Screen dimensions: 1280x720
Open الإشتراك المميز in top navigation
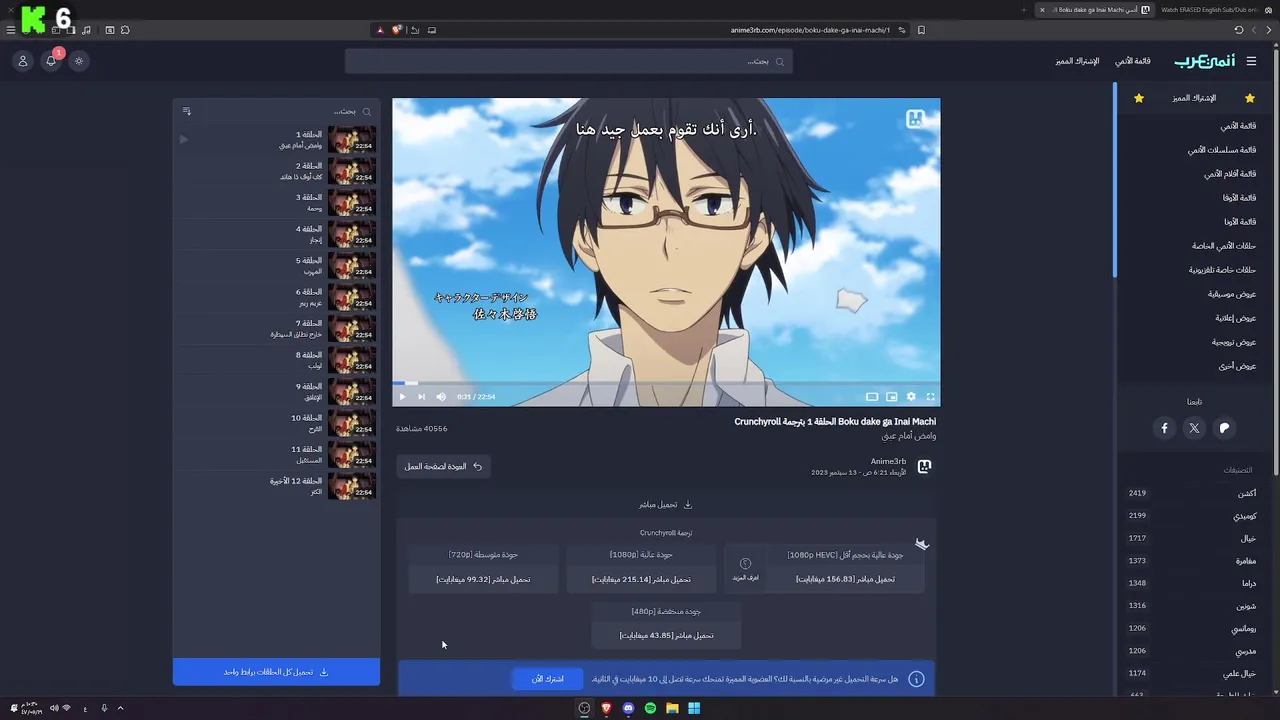pyautogui.click(x=1077, y=61)
